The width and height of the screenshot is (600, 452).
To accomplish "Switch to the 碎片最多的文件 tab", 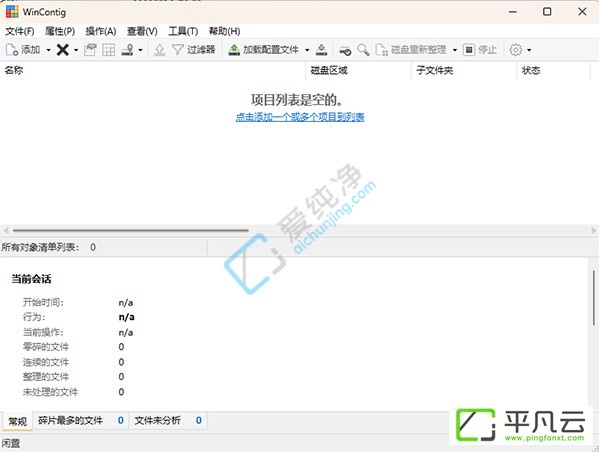I will (81, 421).
